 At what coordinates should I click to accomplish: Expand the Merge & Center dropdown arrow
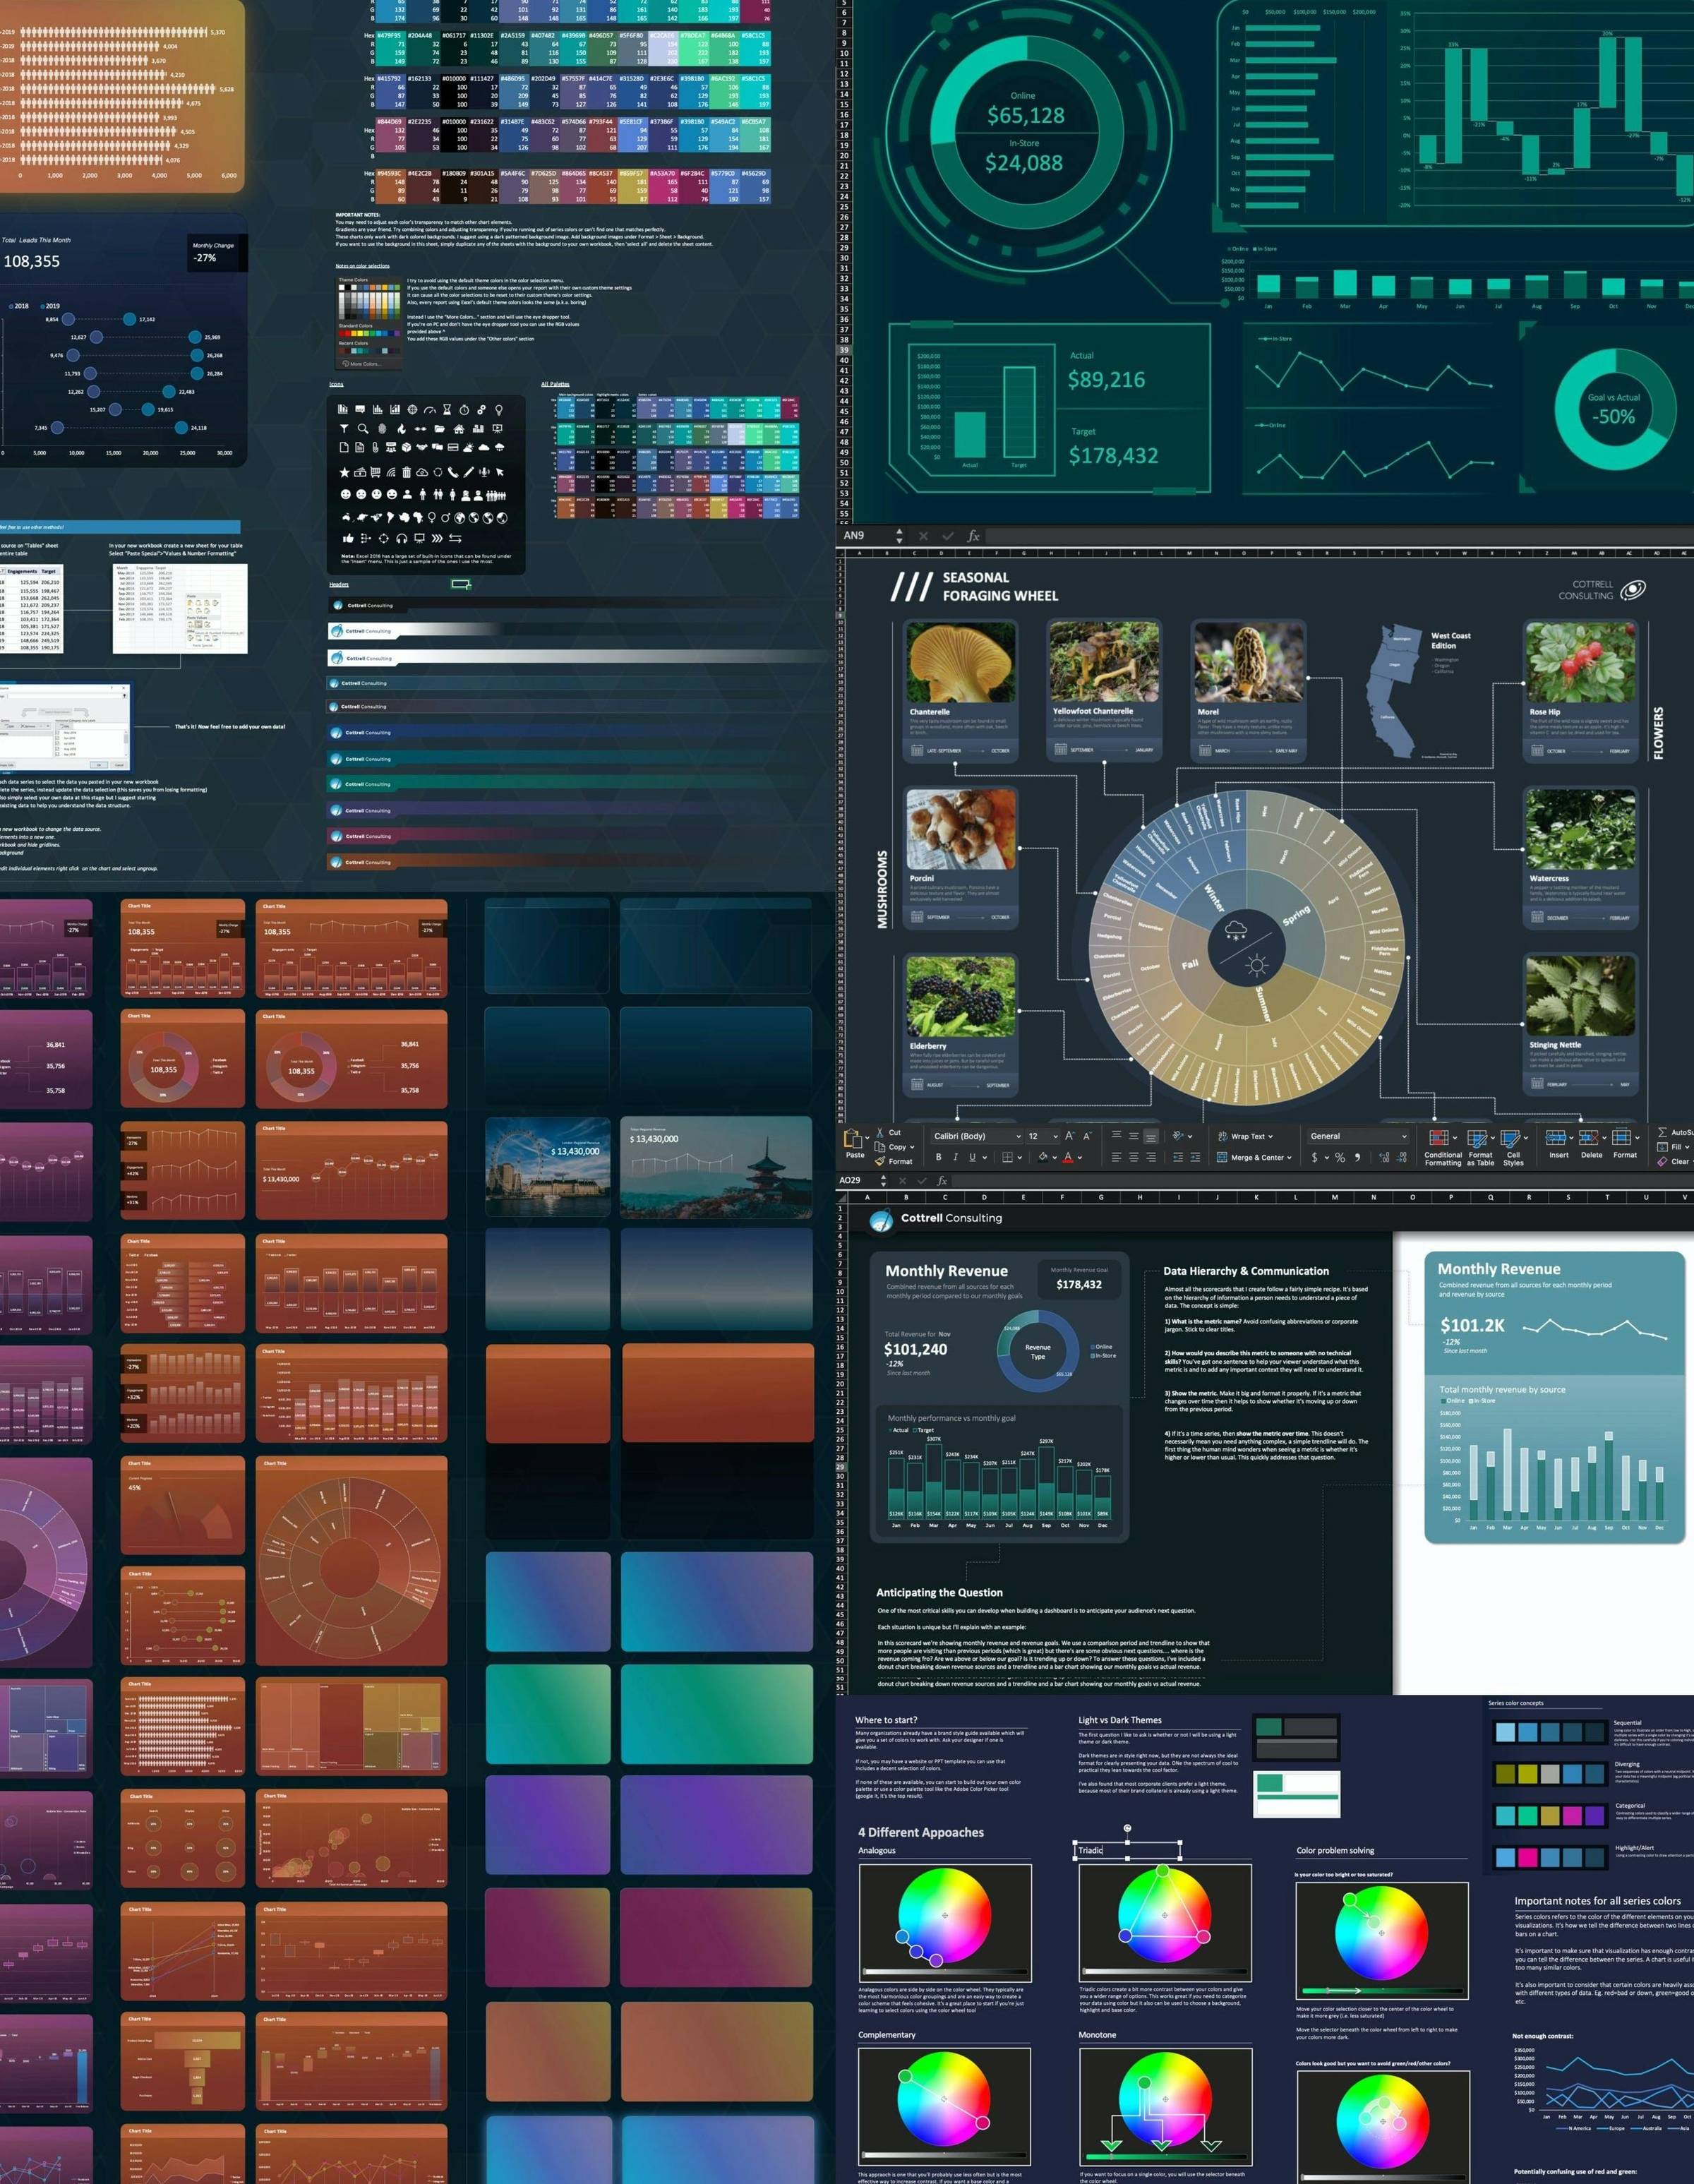1290,1158
